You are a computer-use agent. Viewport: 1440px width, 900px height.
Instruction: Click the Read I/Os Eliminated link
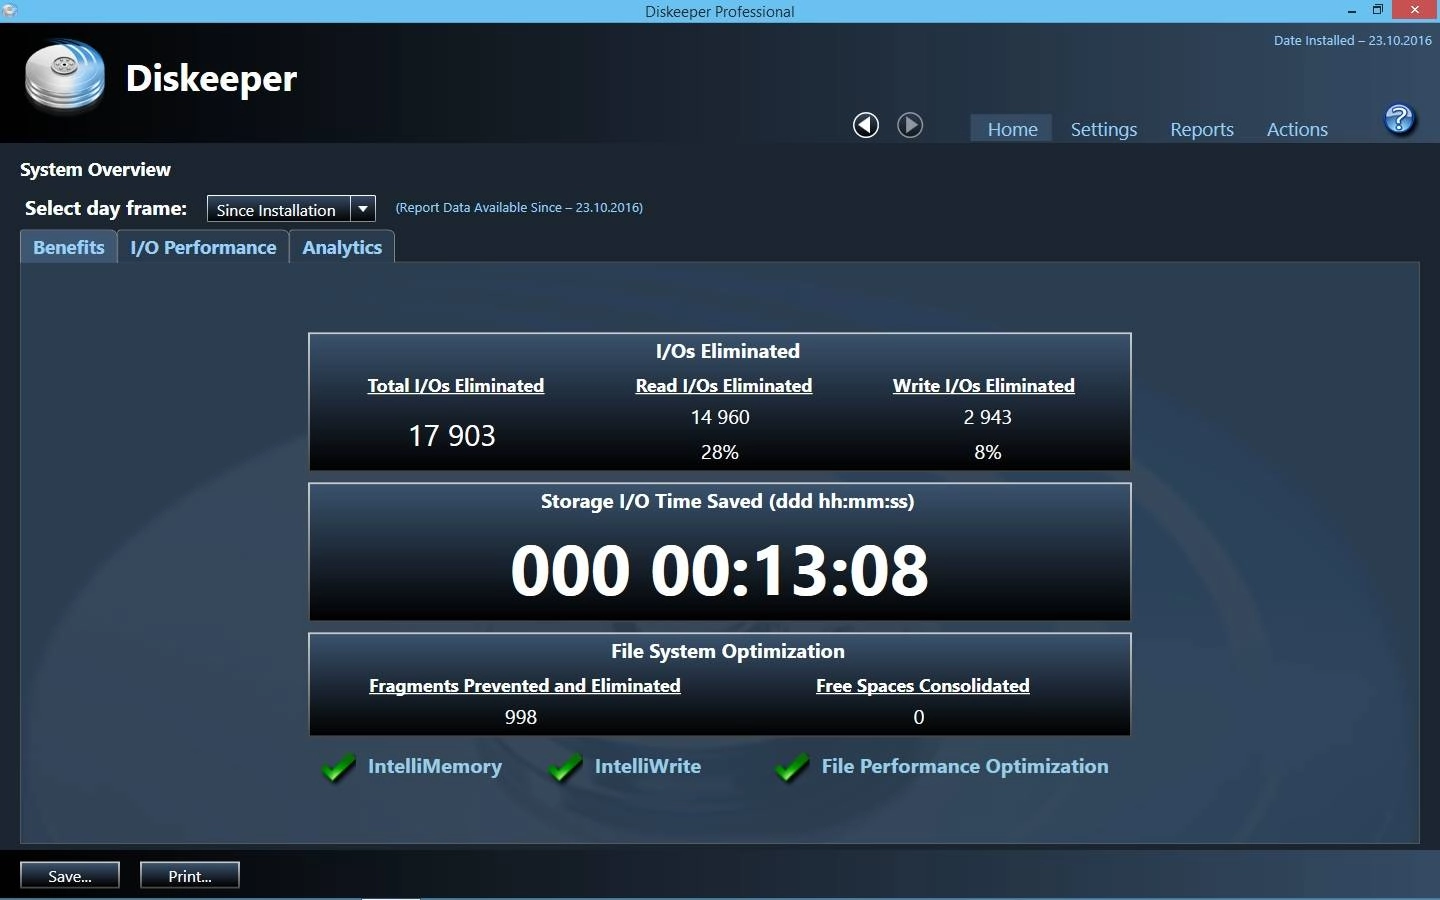tap(724, 386)
